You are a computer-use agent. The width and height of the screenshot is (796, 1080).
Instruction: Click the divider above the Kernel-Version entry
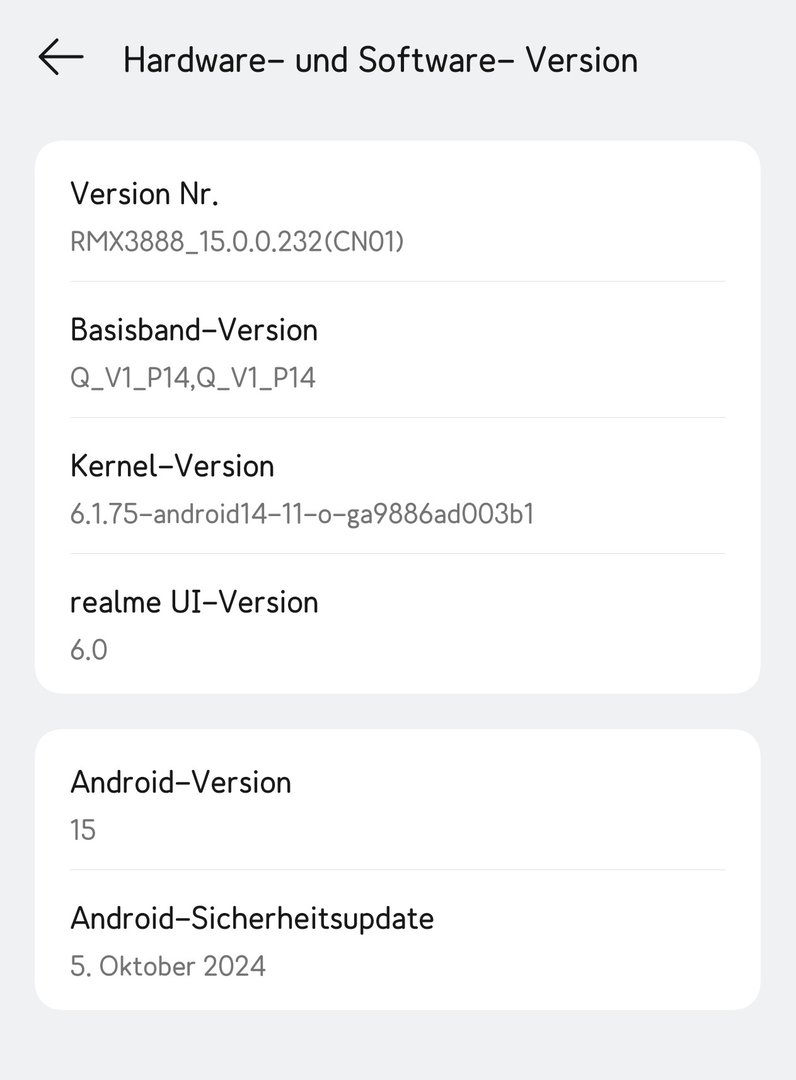397,417
